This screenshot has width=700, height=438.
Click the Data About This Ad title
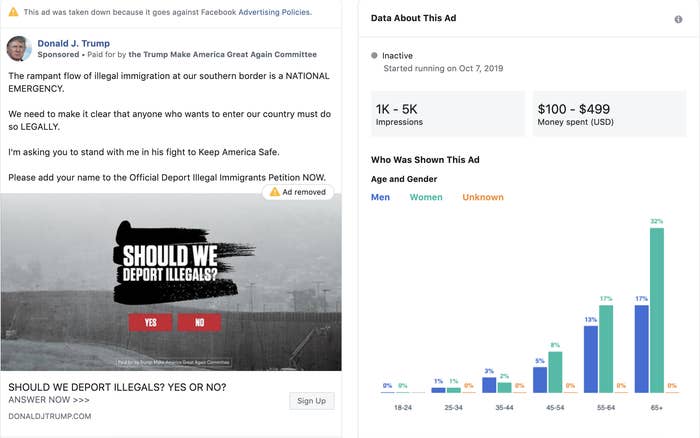coord(413,18)
